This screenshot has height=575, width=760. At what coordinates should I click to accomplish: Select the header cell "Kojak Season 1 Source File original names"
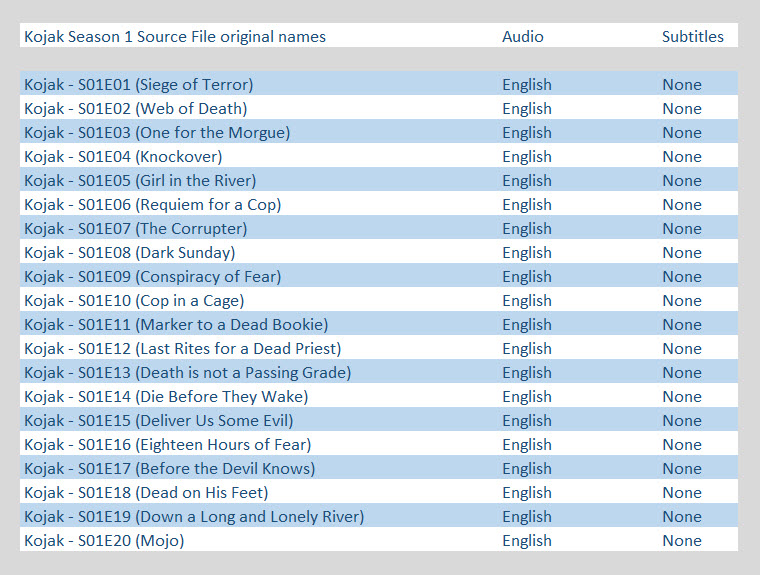[x=175, y=36]
